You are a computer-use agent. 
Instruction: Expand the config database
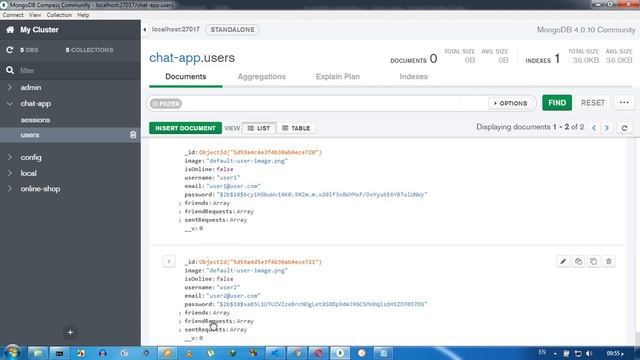[x=10, y=157]
